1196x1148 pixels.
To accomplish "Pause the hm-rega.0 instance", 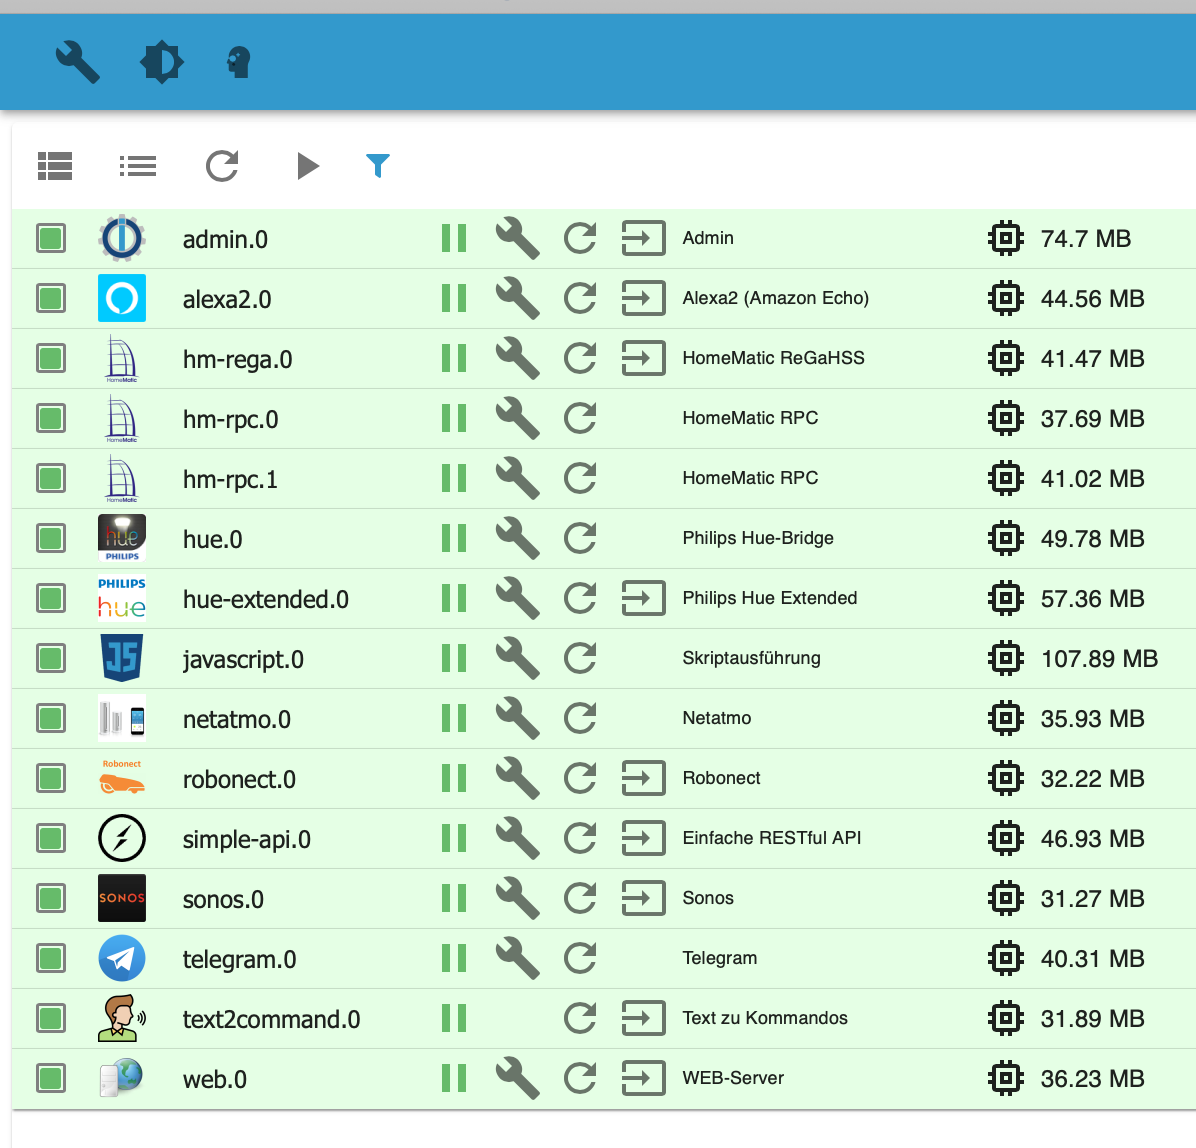I will coord(454,358).
